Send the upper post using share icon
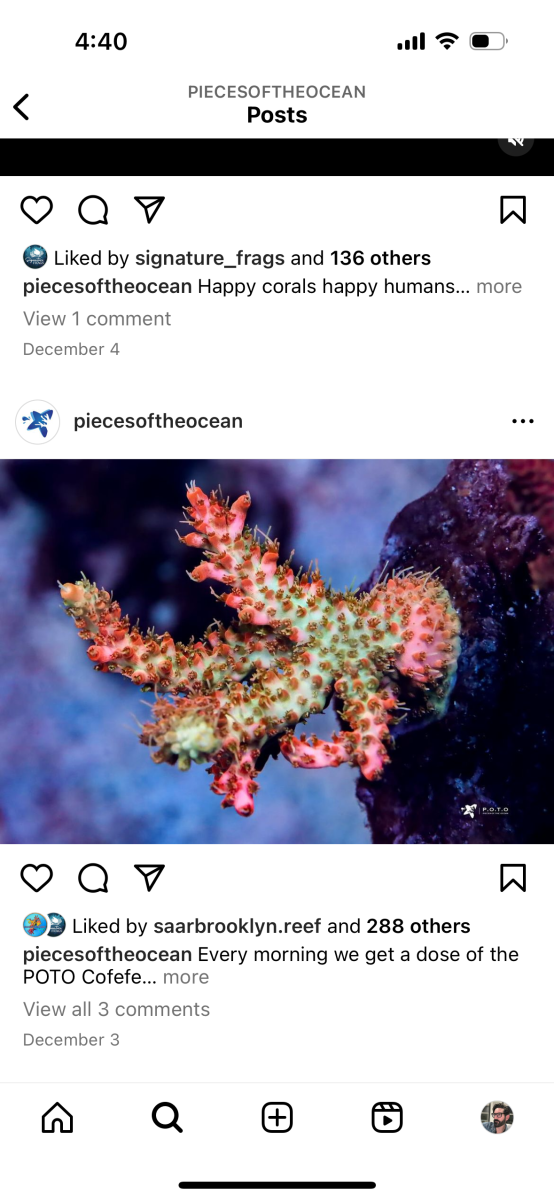This screenshot has height=1200, width=554. (x=149, y=210)
